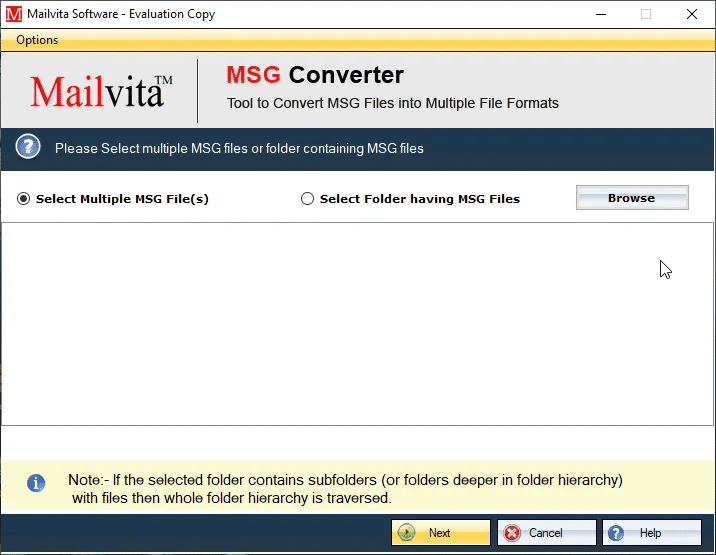Screen dimensions: 716x555
Task: Click the info icon beside Note
Action: point(36,483)
